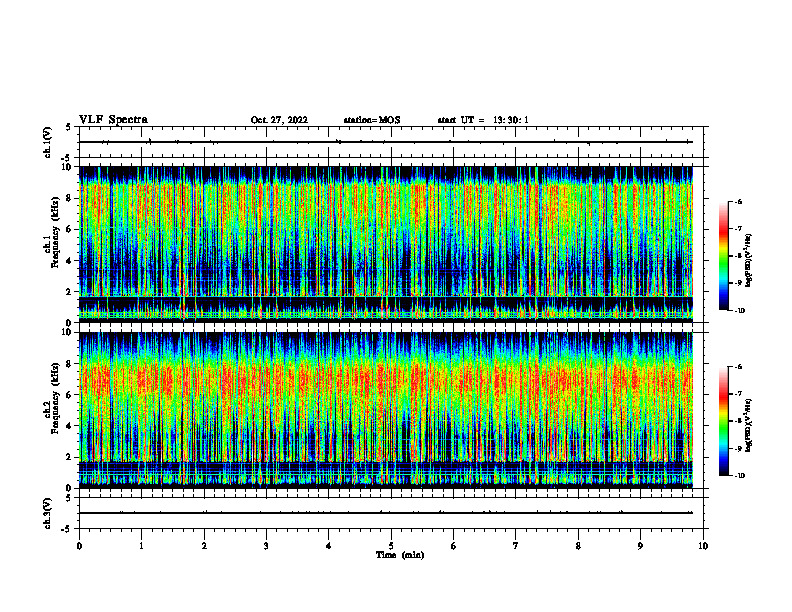Click the "-6" label on ch.1 color bar

[x=738, y=201]
